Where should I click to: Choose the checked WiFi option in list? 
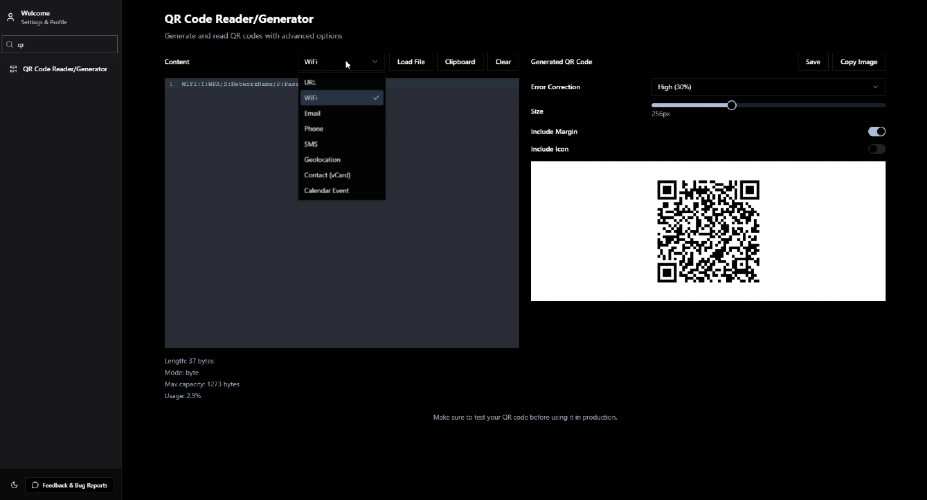click(342, 98)
